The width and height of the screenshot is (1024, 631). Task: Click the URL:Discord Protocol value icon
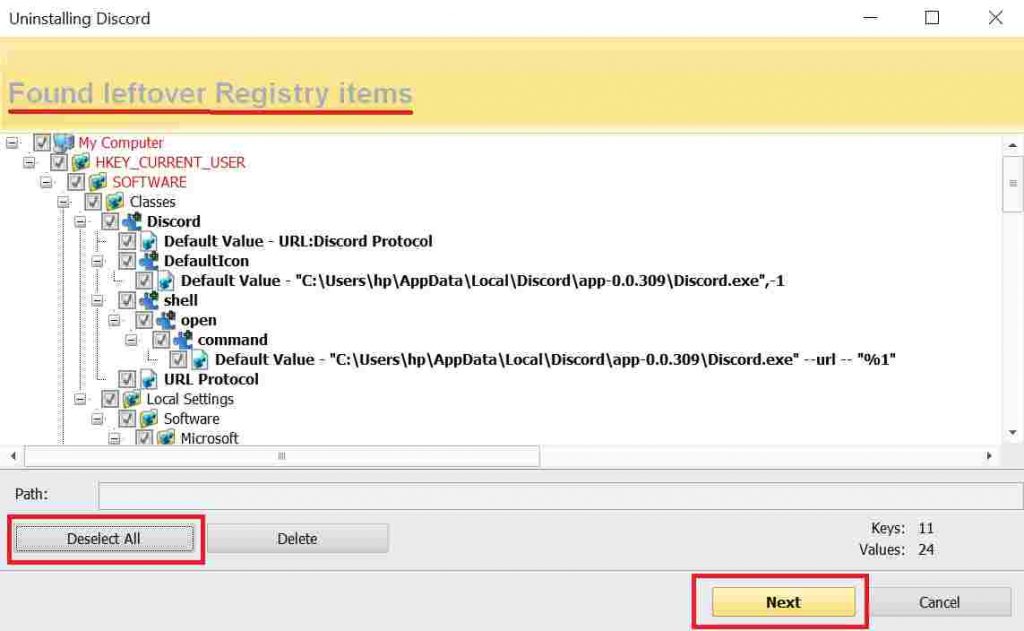(x=149, y=241)
